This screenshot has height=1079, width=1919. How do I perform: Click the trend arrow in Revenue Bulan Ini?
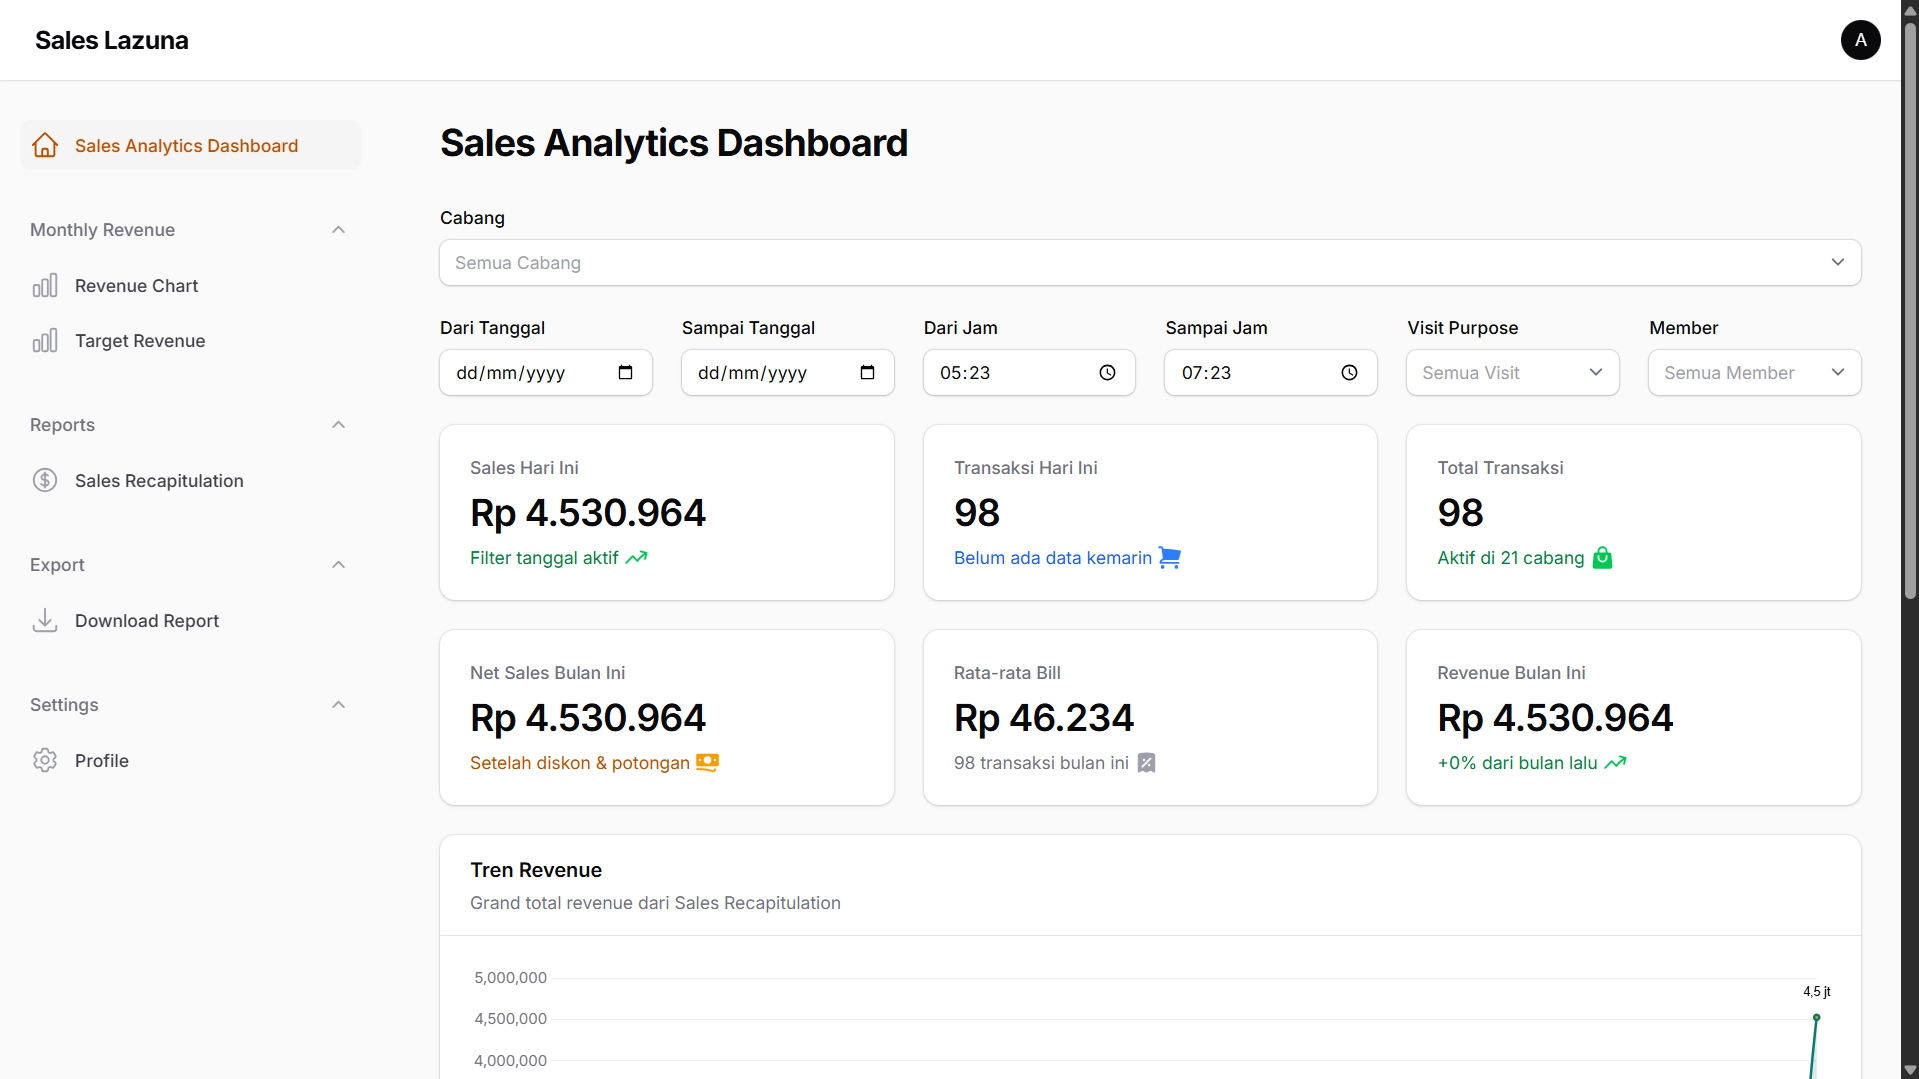1616,763
